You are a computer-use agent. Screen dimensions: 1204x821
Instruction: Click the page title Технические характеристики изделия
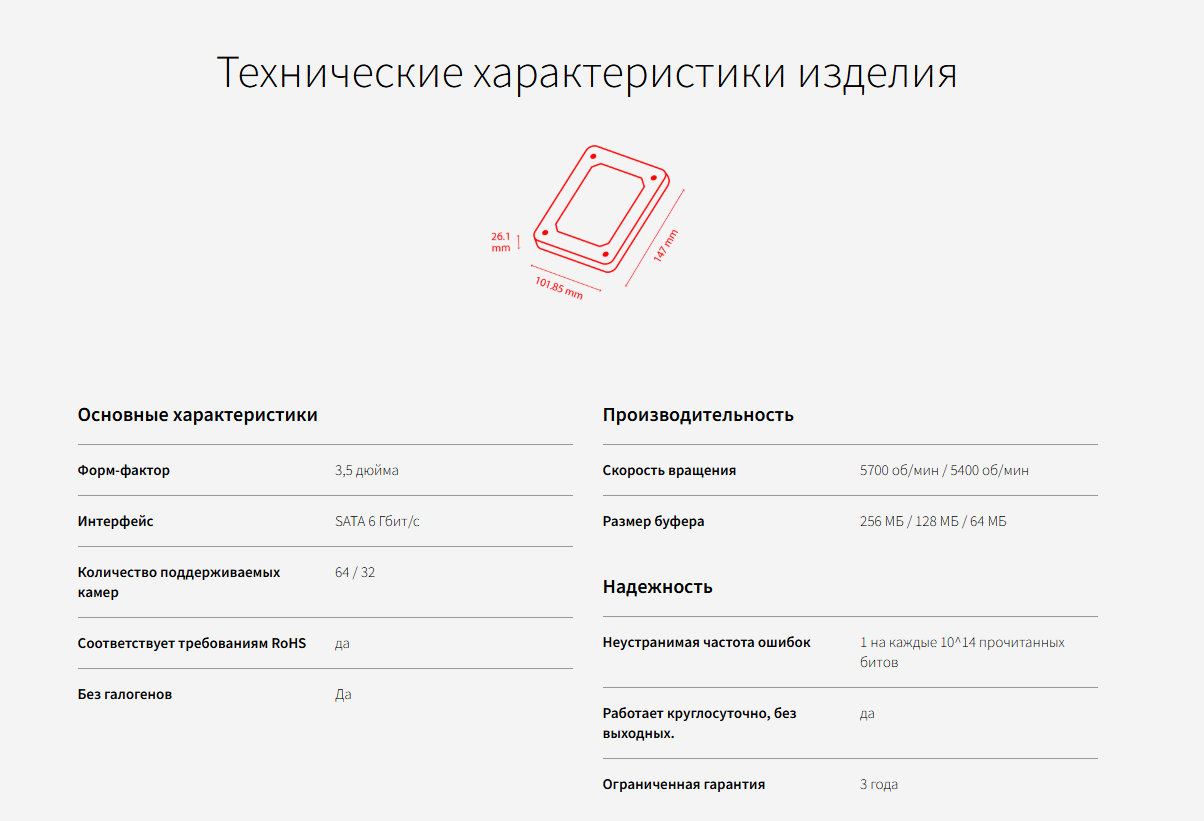587,73
